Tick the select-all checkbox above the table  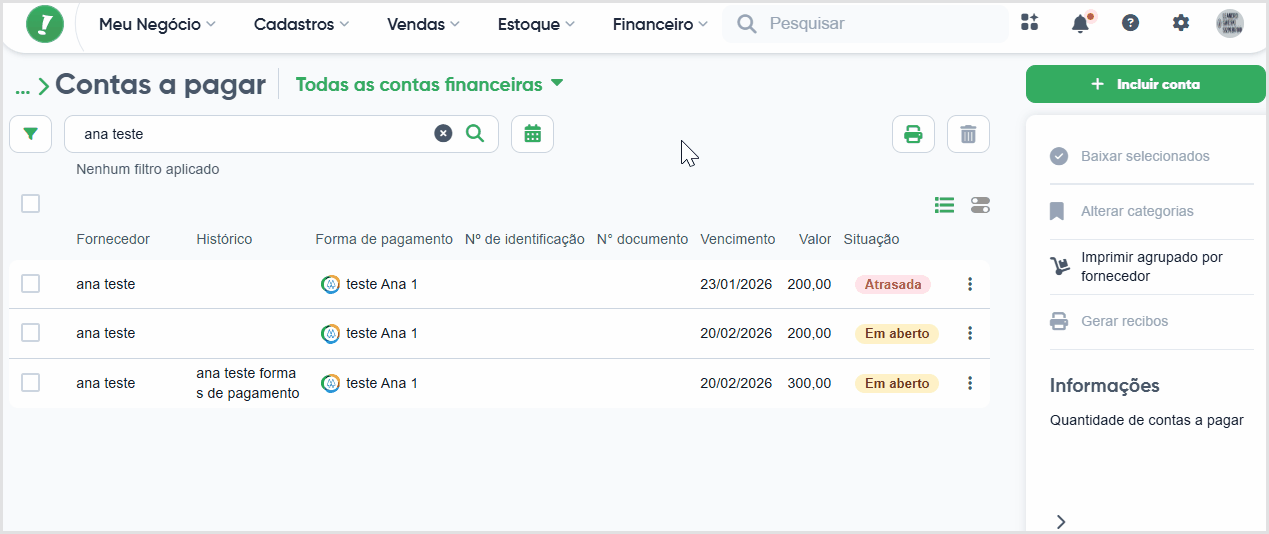[31, 204]
